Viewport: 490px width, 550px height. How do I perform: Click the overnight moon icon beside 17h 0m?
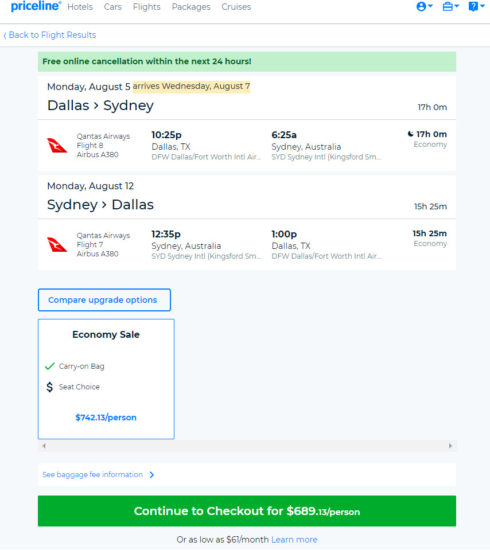410,134
